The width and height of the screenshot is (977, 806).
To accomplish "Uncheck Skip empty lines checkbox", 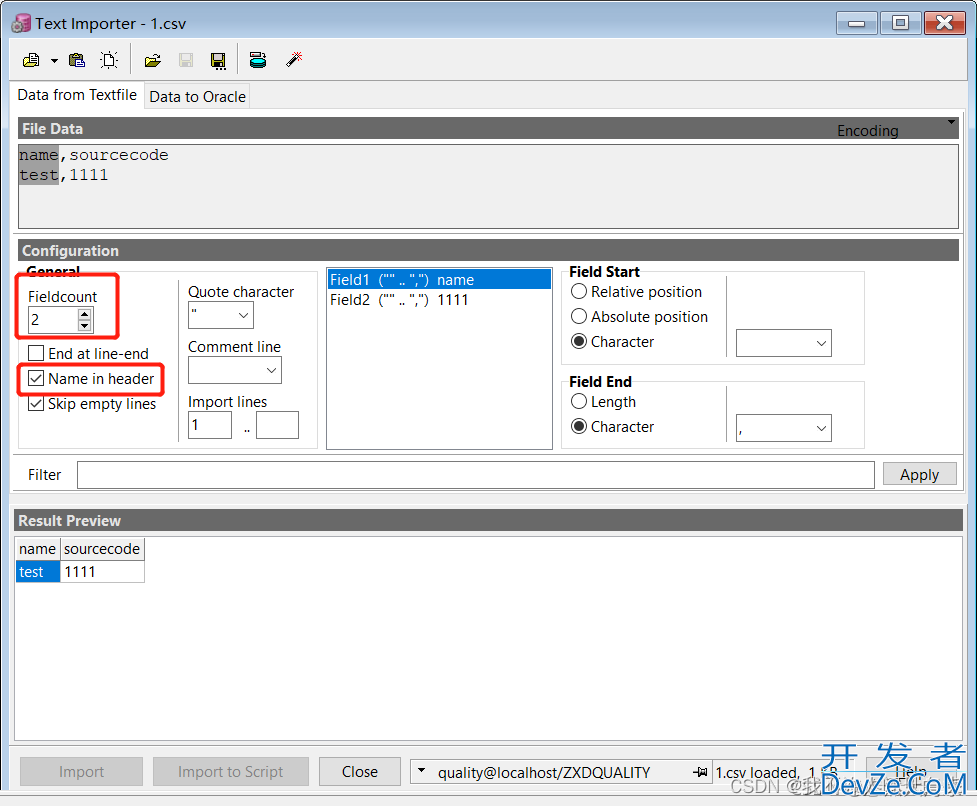I will [x=36, y=404].
